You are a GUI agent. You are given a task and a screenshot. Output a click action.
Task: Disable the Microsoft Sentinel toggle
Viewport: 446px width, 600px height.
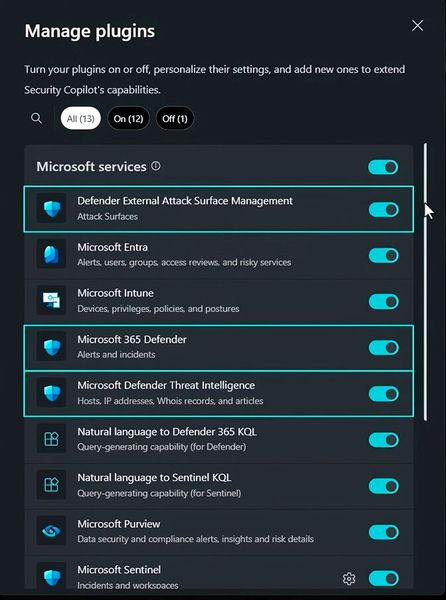[x=384, y=578]
